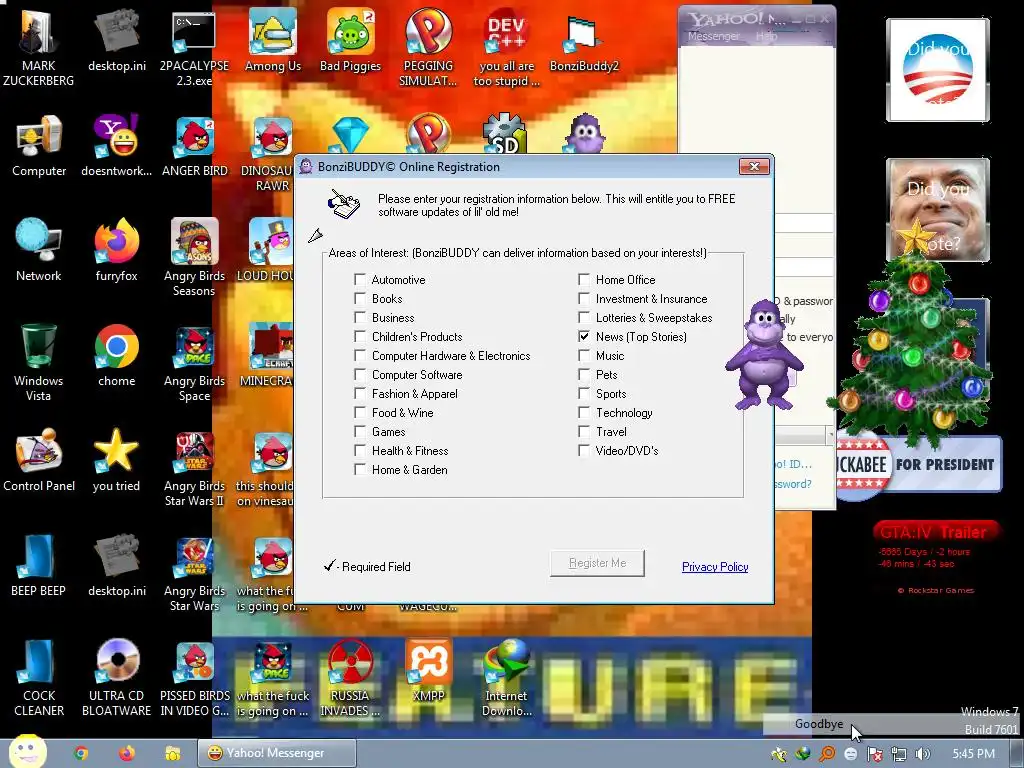Launch the furryfox Firefox shortcut
Image resolution: width=1024 pixels, height=768 pixels.
116,250
